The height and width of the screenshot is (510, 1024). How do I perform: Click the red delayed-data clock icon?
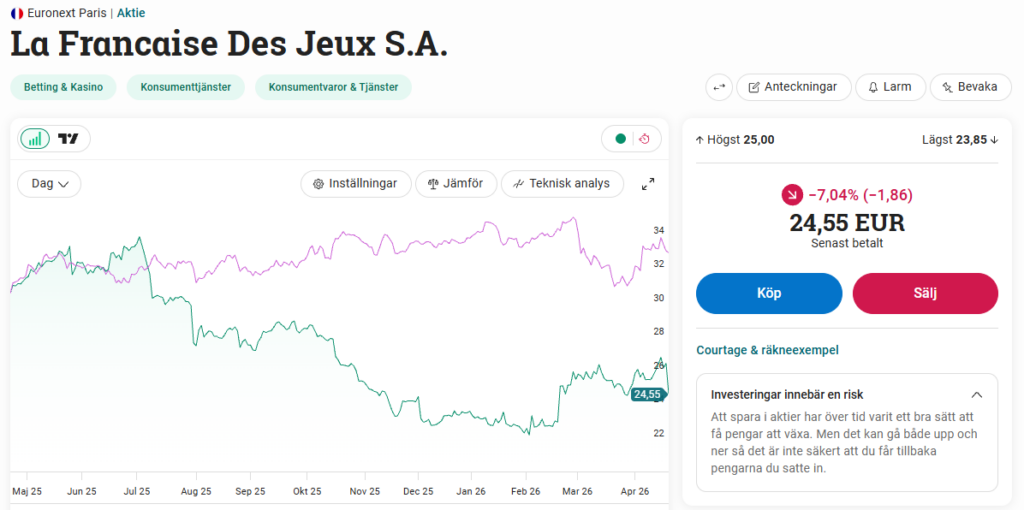[645, 139]
